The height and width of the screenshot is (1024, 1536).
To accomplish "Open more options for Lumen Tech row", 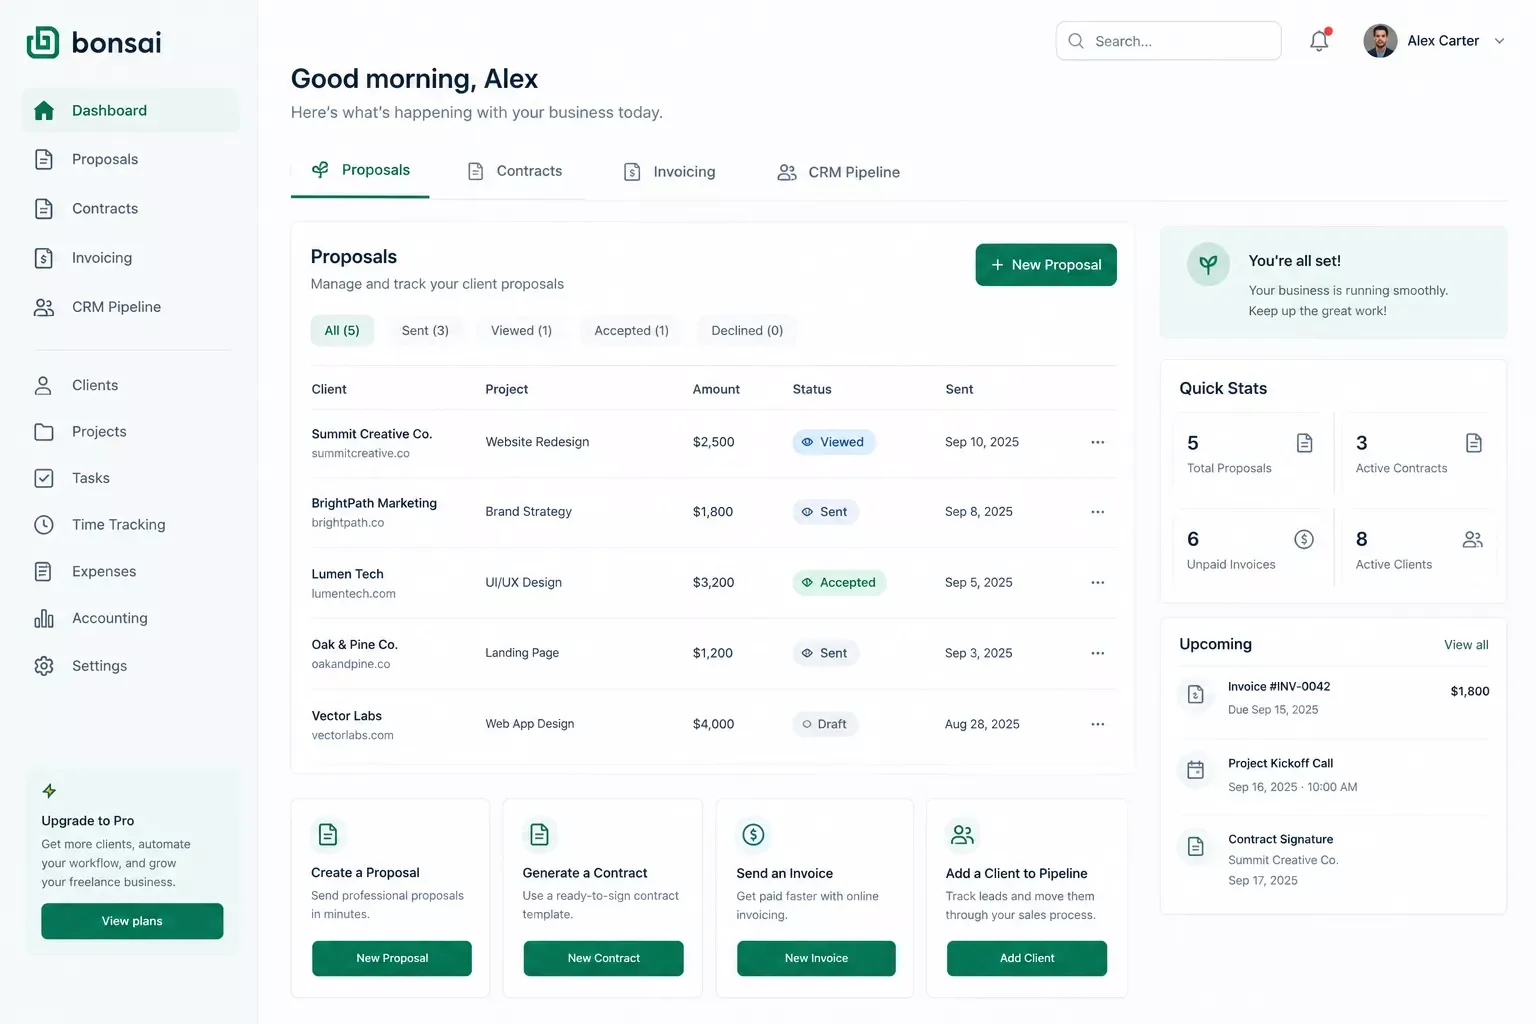I will tap(1097, 583).
